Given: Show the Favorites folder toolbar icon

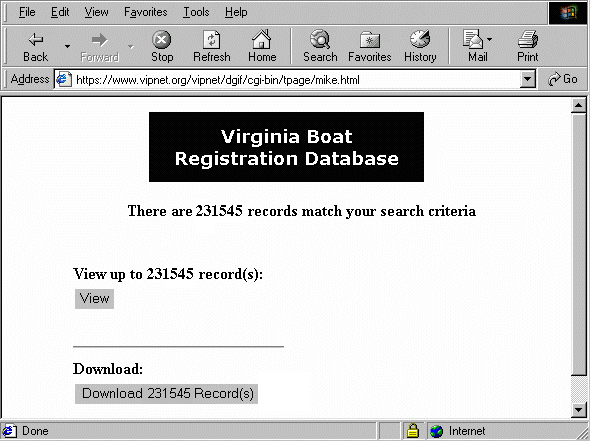Looking at the screenshot, I should tap(370, 46).
